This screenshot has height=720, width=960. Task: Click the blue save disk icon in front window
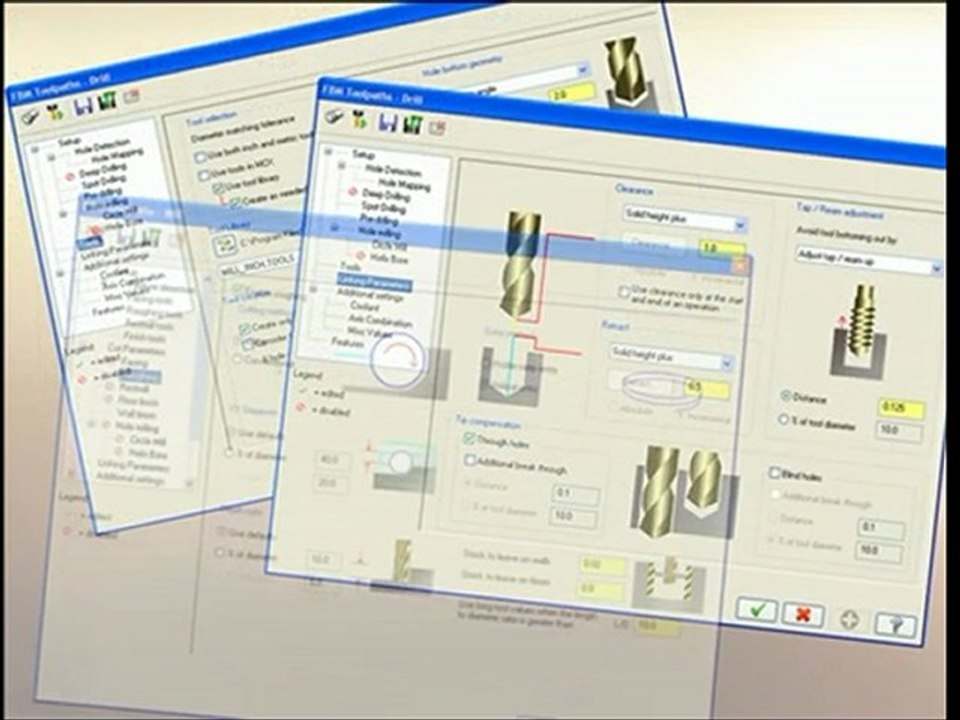[x=386, y=122]
